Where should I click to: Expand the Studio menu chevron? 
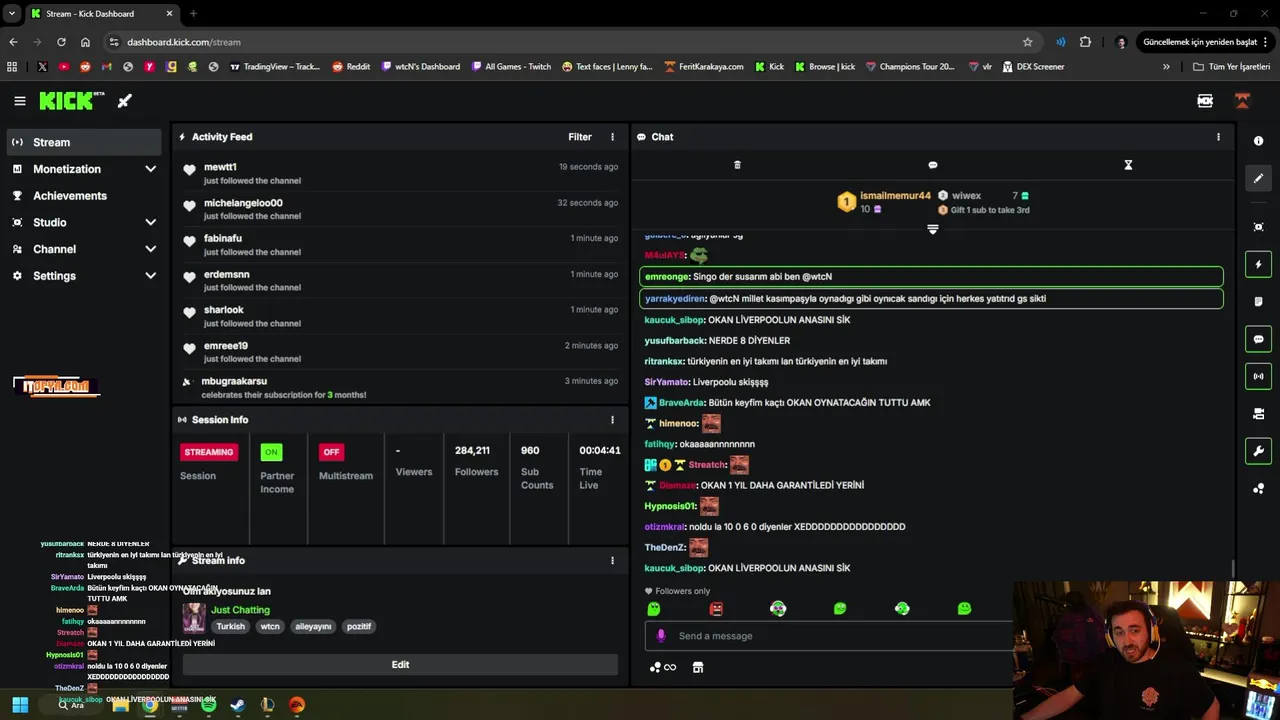tap(150, 222)
